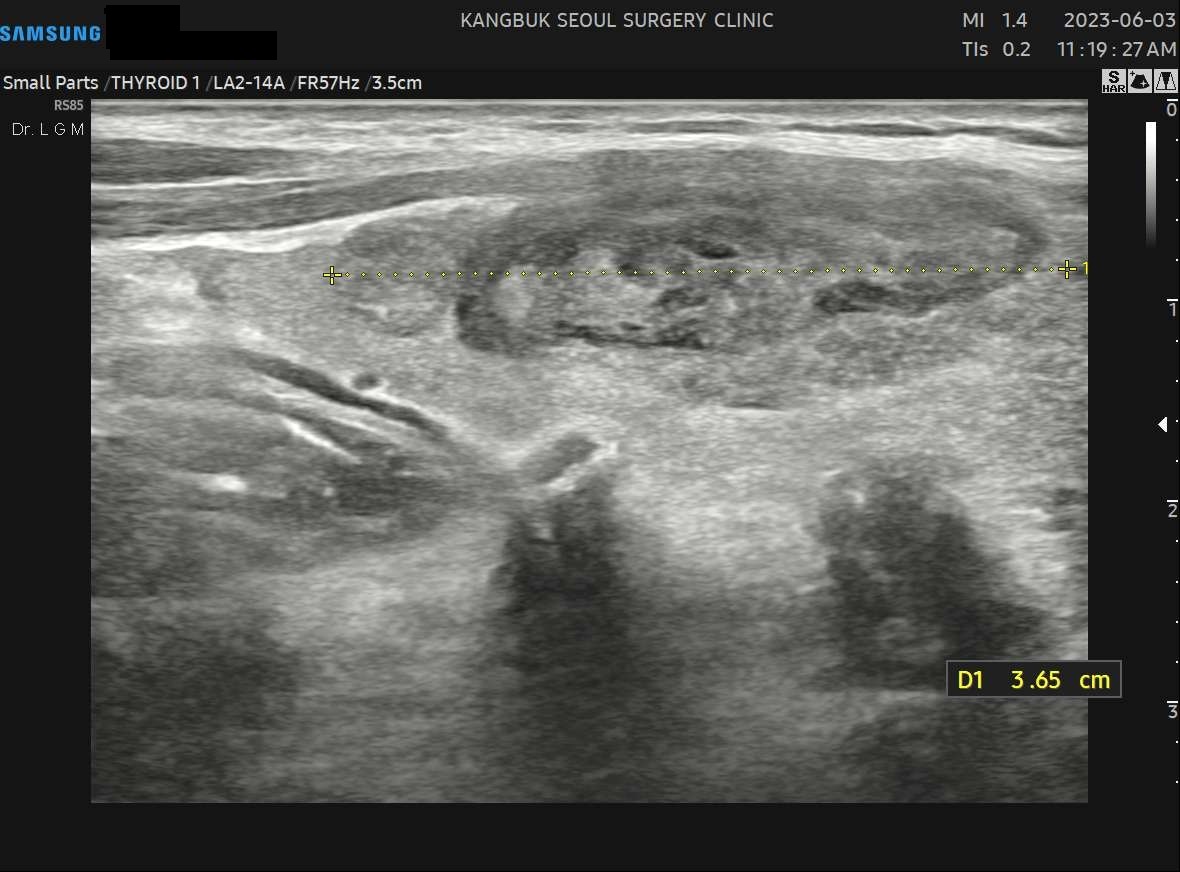Image resolution: width=1180 pixels, height=872 pixels.
Task: Click the TIs 0.2 thermal index readout
Action: click(x=995, y=49)
